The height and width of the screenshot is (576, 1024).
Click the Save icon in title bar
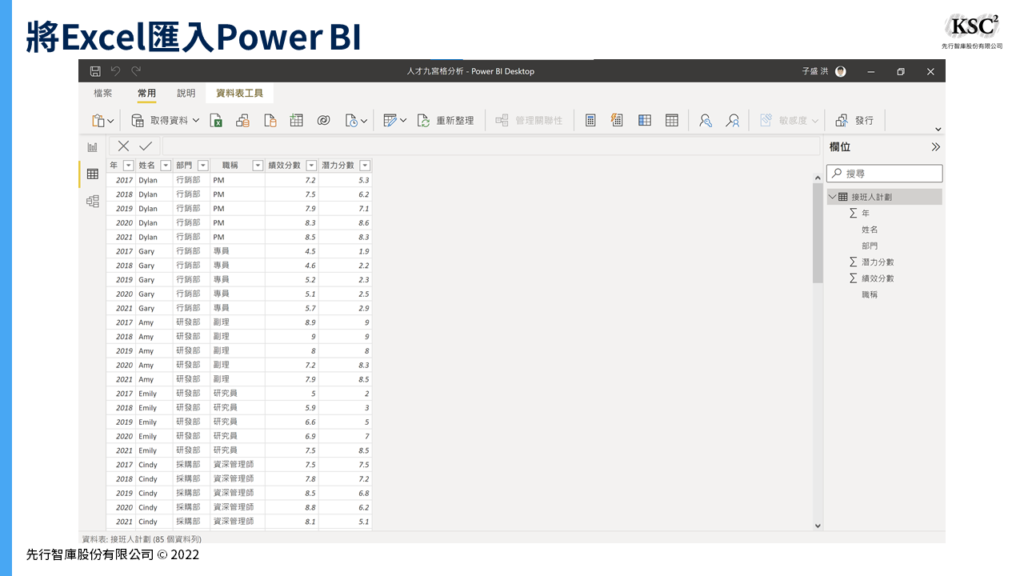[x=95, y=71]
